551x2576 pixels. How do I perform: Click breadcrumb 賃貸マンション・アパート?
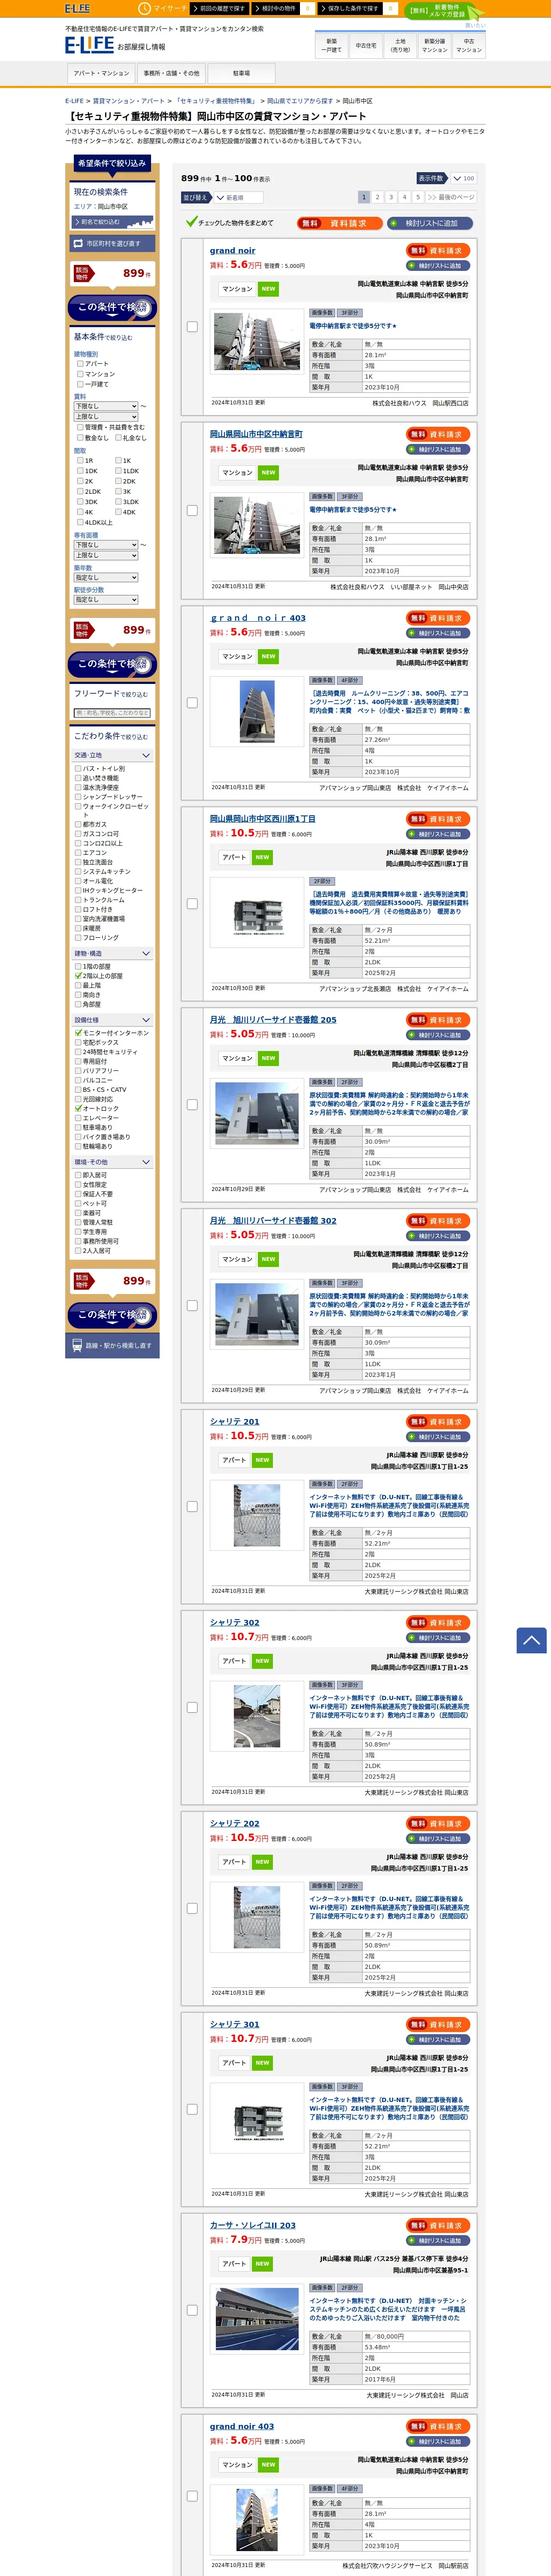click(129, 101)
